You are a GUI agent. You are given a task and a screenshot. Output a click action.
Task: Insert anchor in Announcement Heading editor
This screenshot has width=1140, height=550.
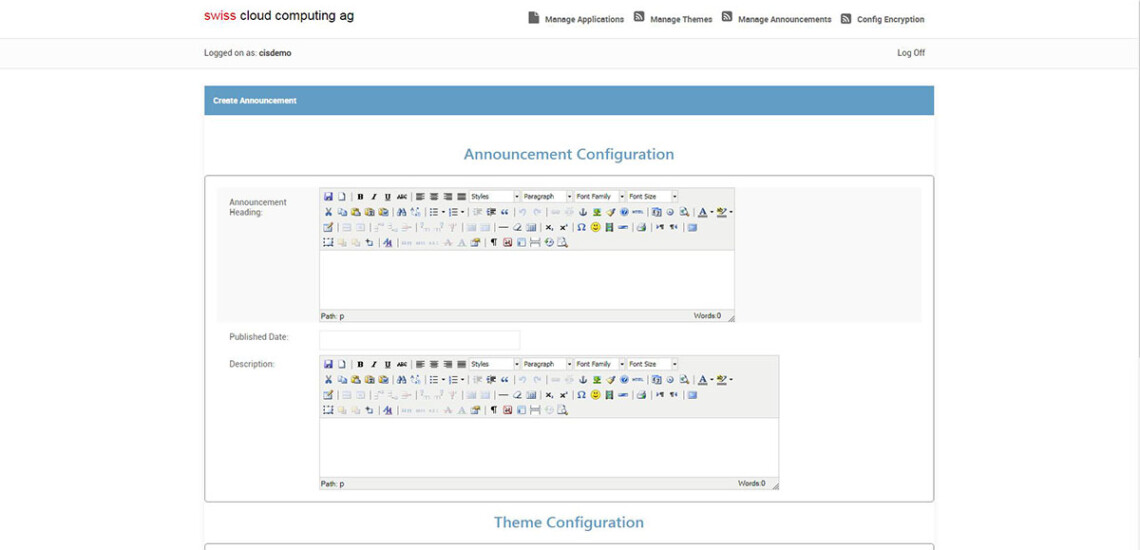(582, 212)
